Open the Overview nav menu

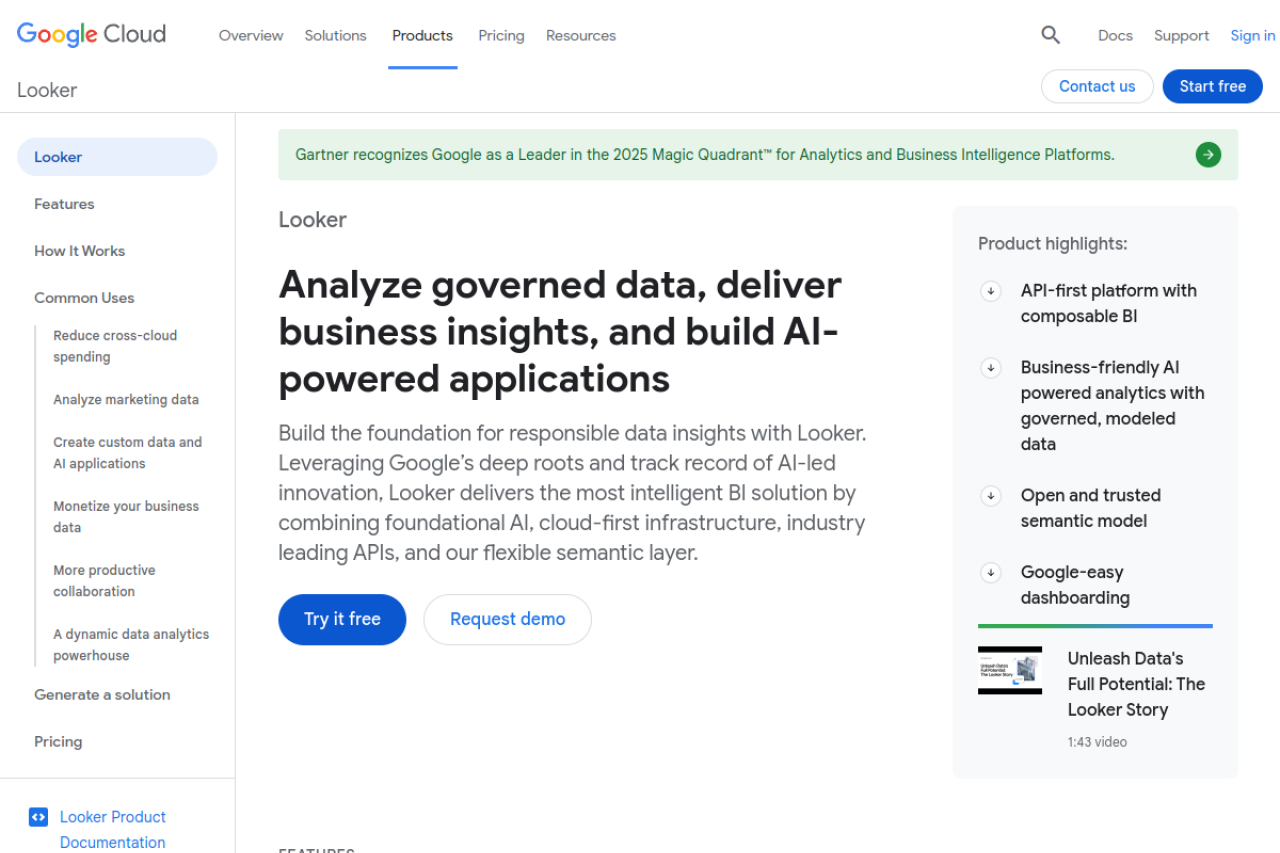pos(251,35)
